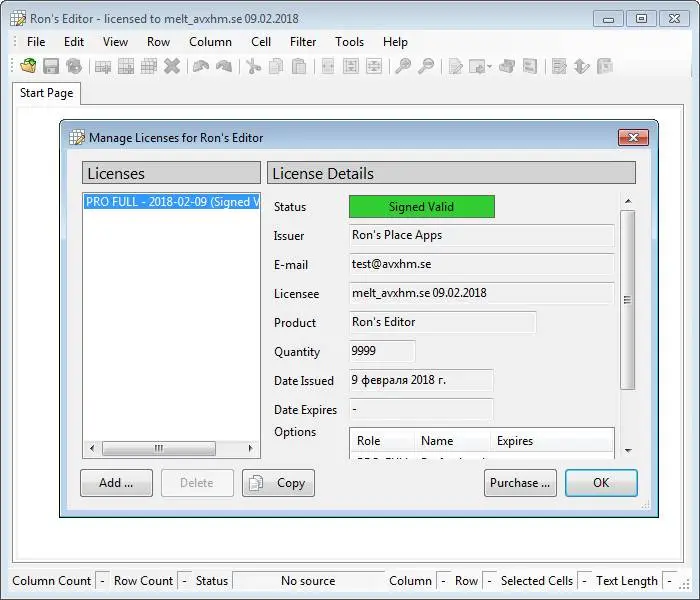Click the Product field Ron's Editor
The height and width of the screenshot is (600, 700).
coord(442,322)
